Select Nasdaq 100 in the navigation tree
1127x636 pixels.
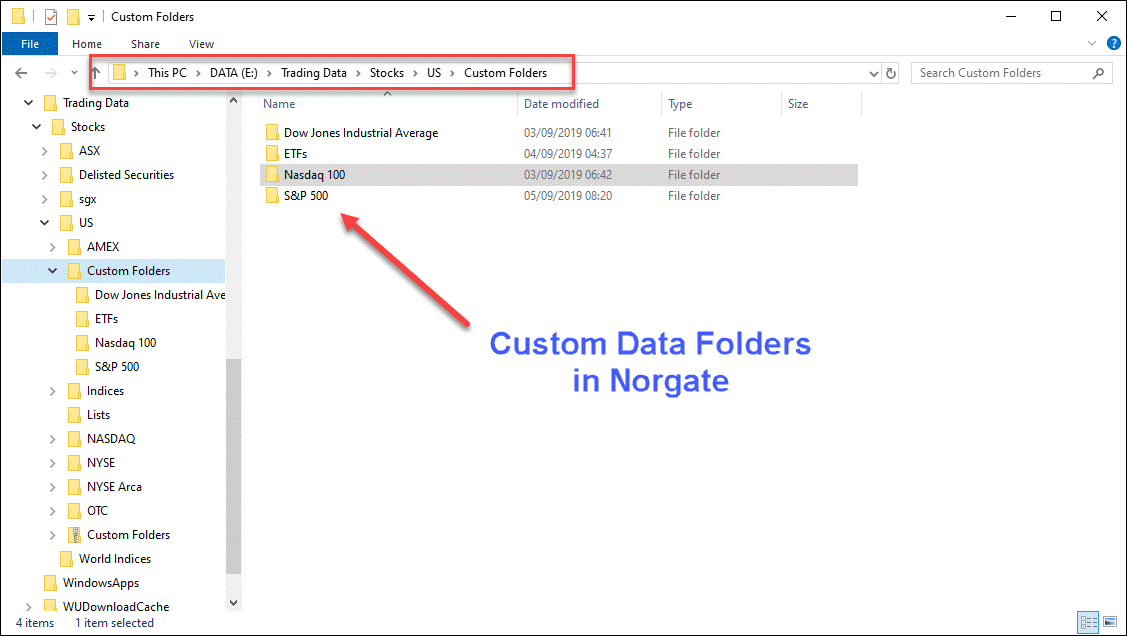125,343
